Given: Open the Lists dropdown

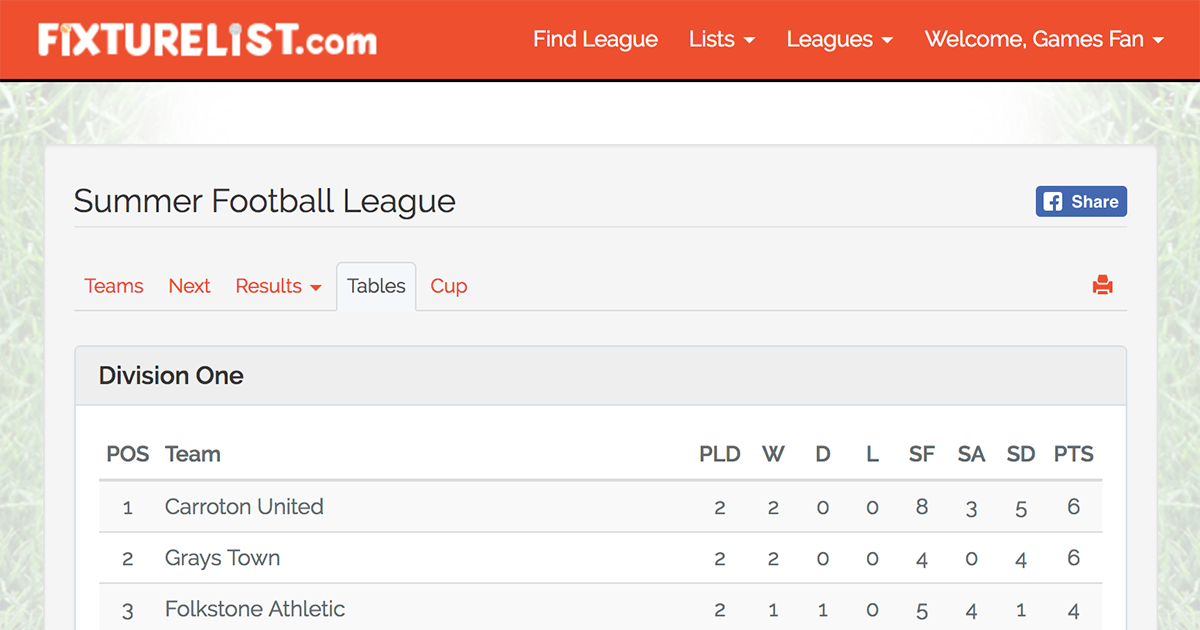Looking at the screenshot, I should 722,39.
